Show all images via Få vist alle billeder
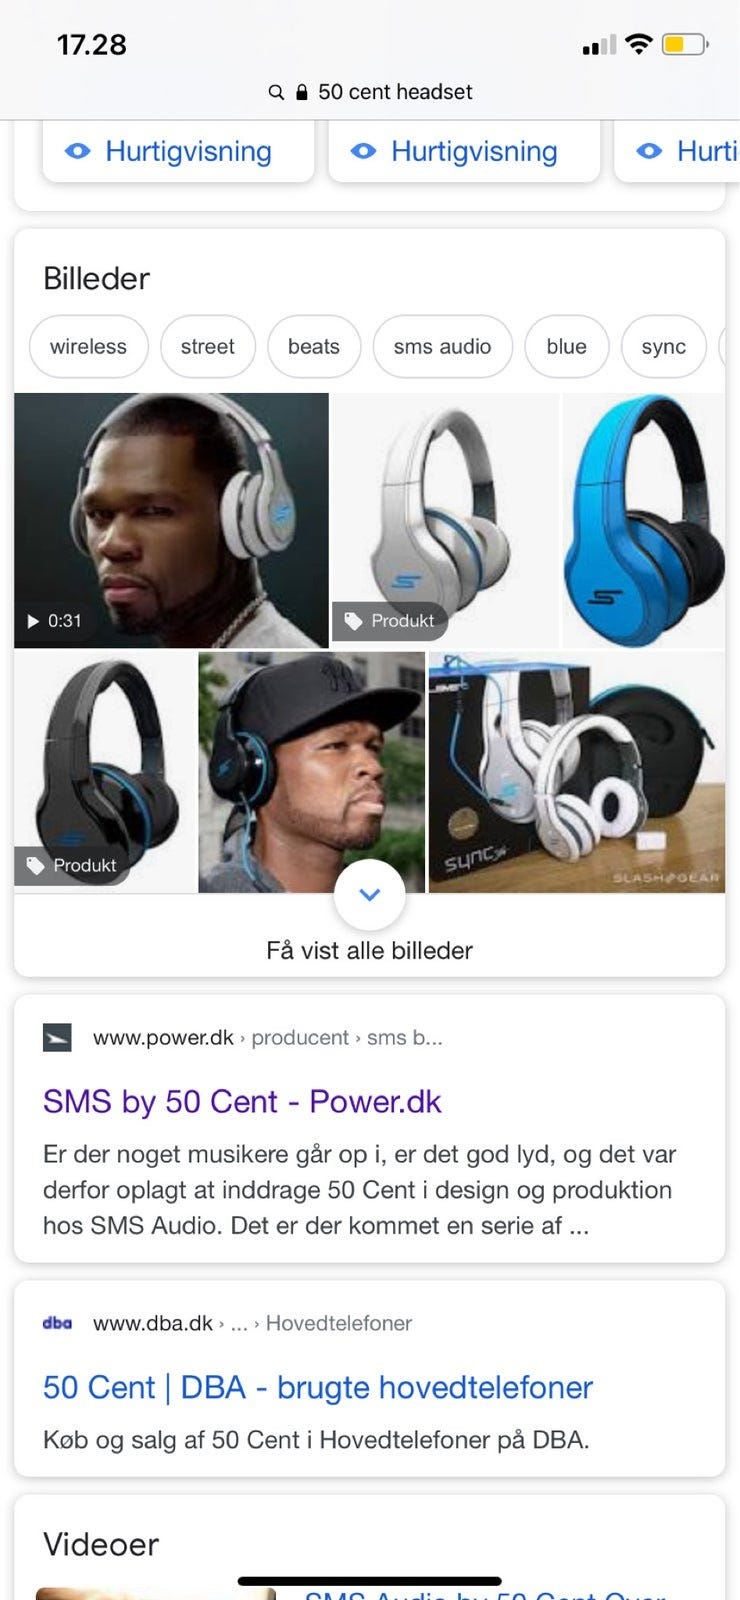This screenshot has height=1600, width=740. coord(369,950)
